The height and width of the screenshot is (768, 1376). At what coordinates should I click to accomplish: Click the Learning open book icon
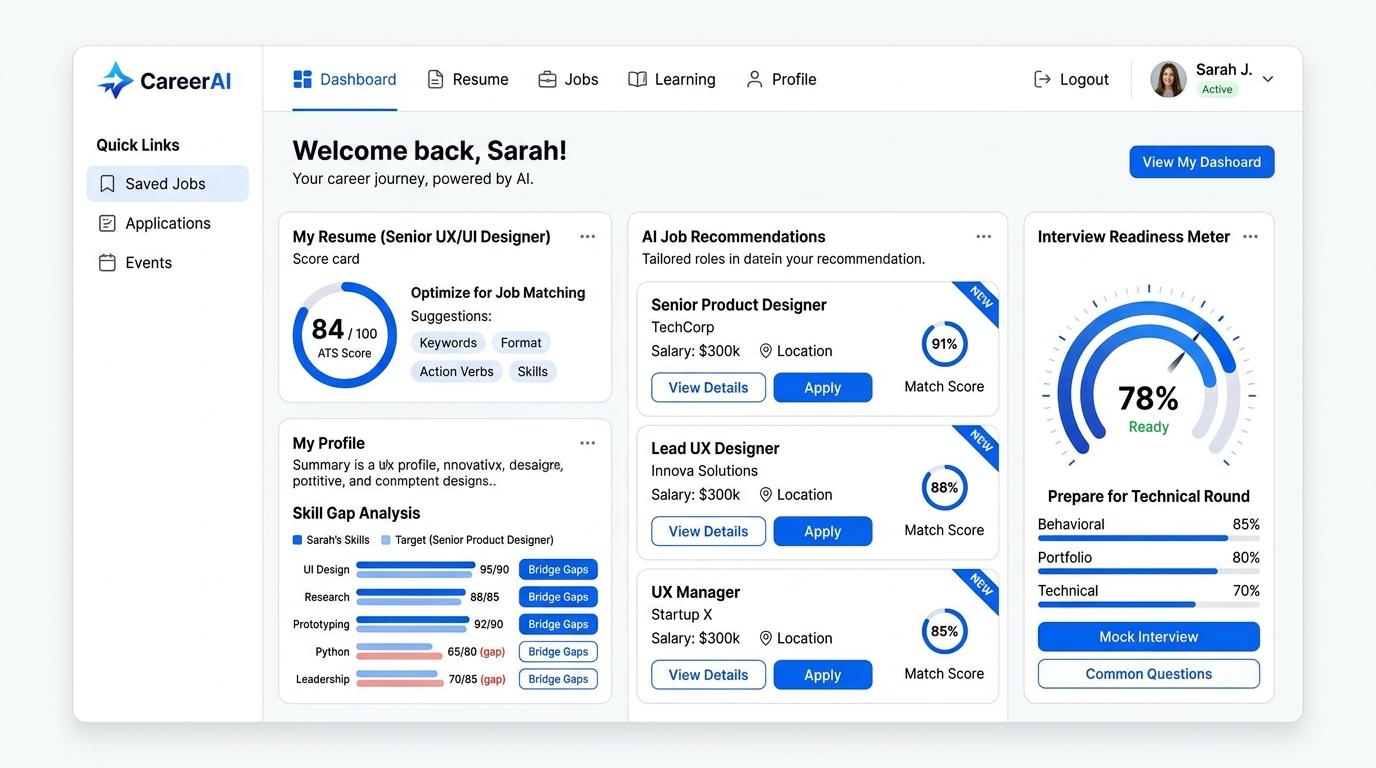tap(637, 79)
